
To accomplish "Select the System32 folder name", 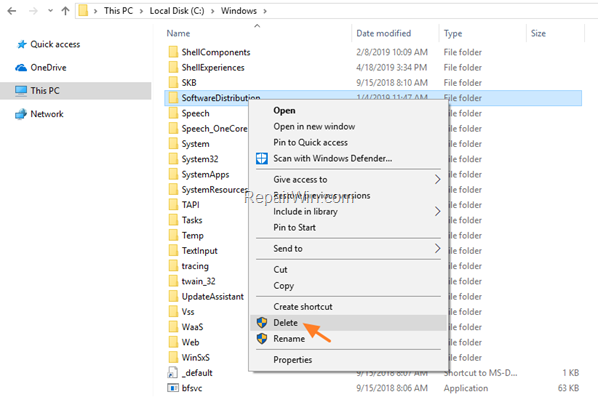I will click(200, 159).
